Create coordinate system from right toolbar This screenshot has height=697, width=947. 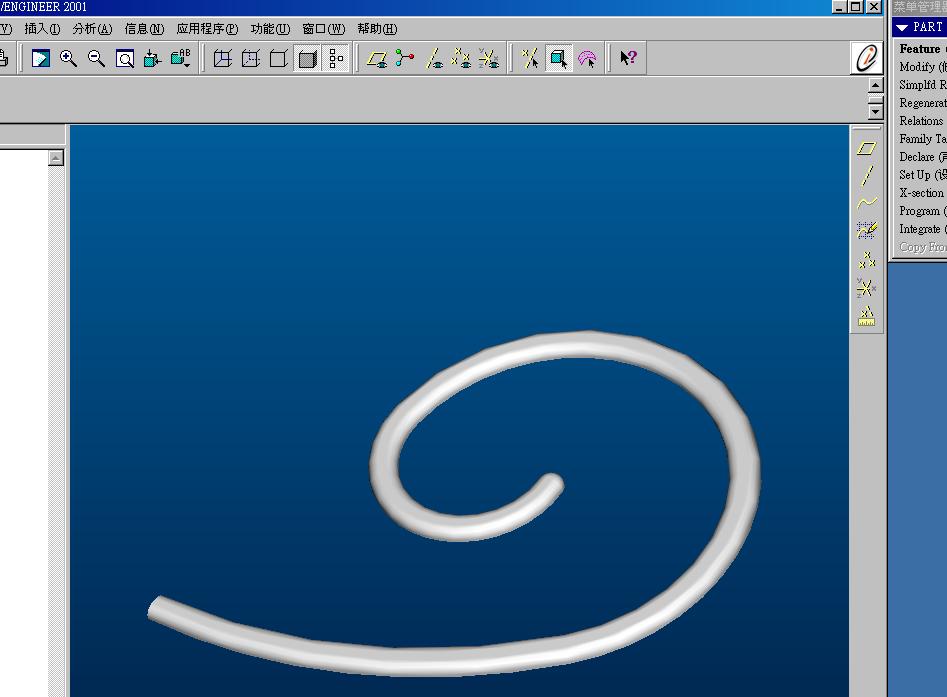click(x=867, y=287)
